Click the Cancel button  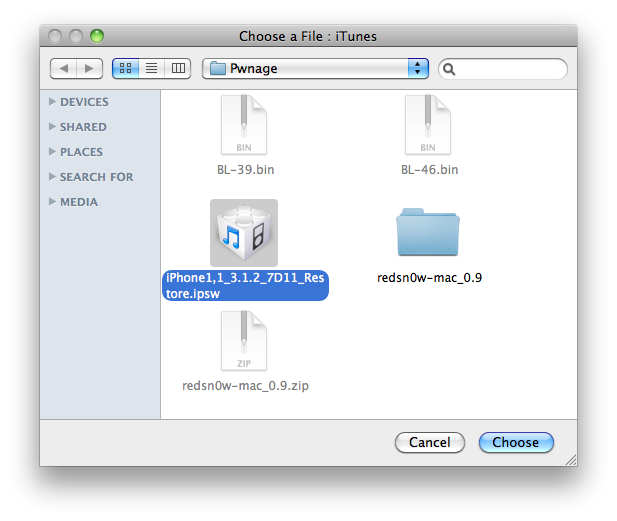click(430, 442)
